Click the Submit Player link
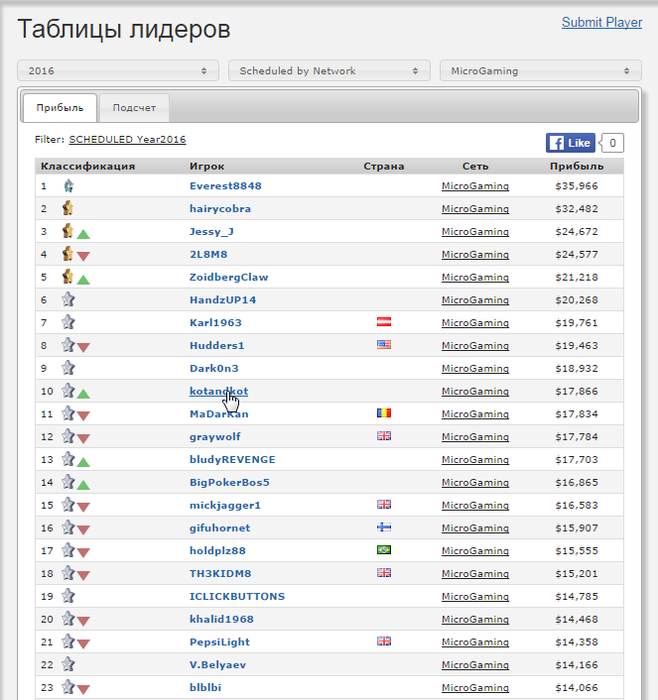The width and height of the screenshot is (658, 700). click(x=601, y=22)
